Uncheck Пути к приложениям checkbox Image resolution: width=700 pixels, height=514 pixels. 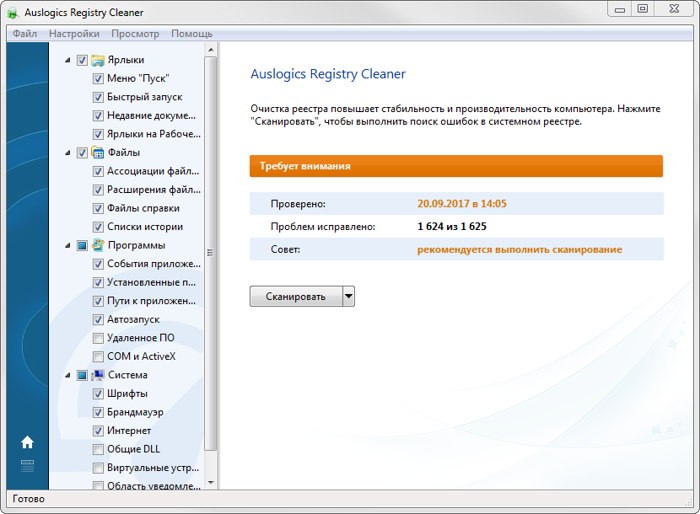pos(98,301)
